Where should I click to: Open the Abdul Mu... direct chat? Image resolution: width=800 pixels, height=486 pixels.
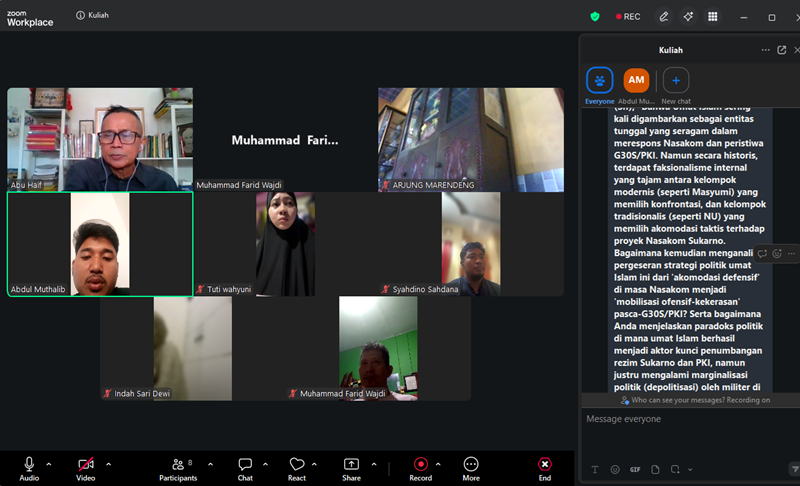636,85
